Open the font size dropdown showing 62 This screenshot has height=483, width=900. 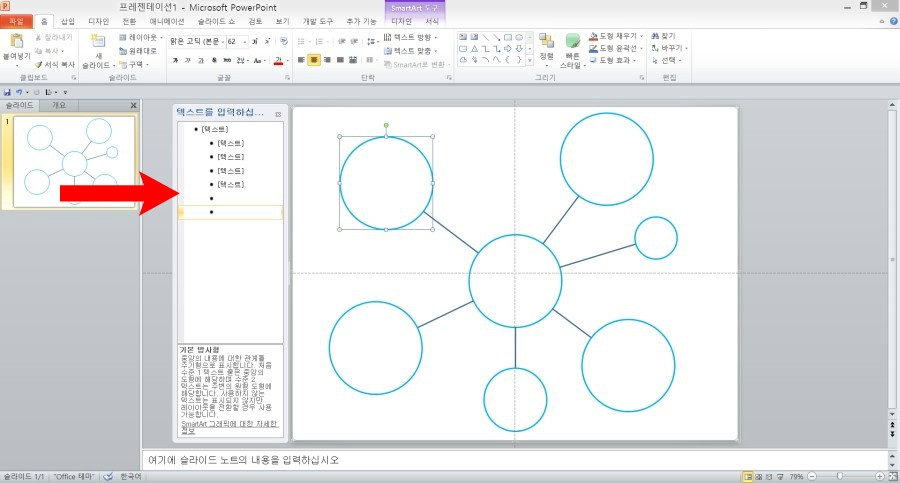point(238,42)
